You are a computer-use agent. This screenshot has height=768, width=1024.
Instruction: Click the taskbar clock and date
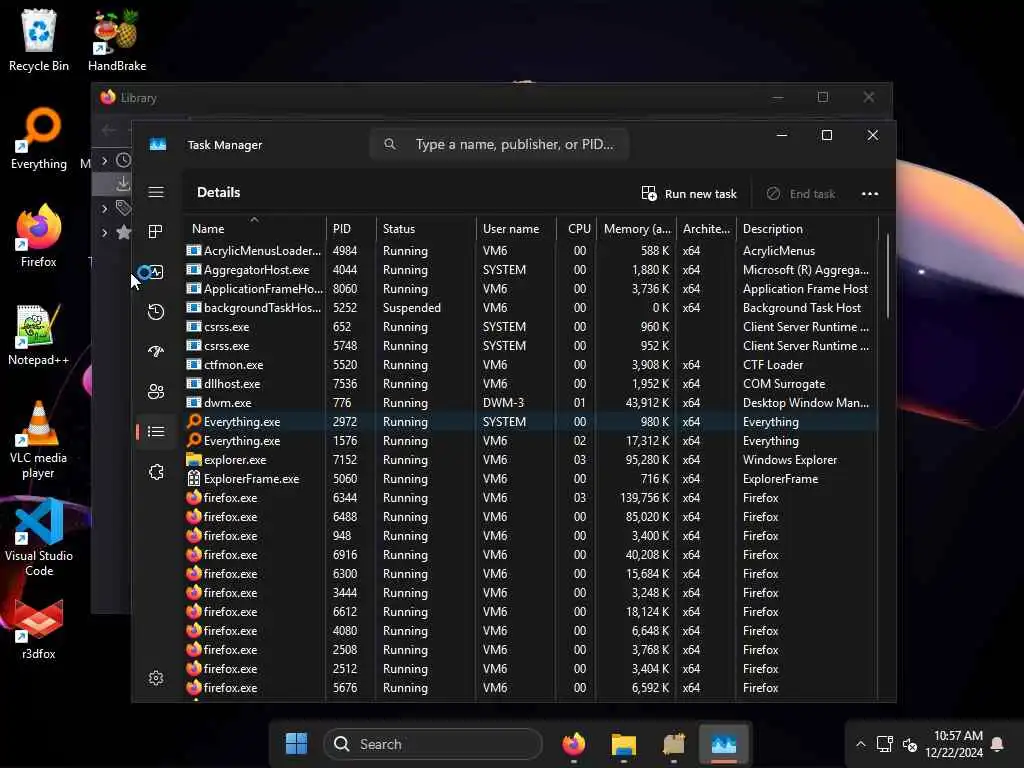tap(953, 744)
